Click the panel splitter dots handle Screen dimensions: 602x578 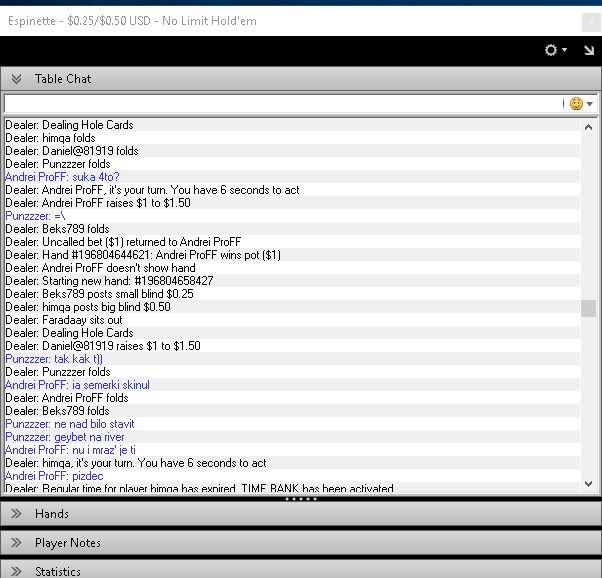(x=301, y=499)
